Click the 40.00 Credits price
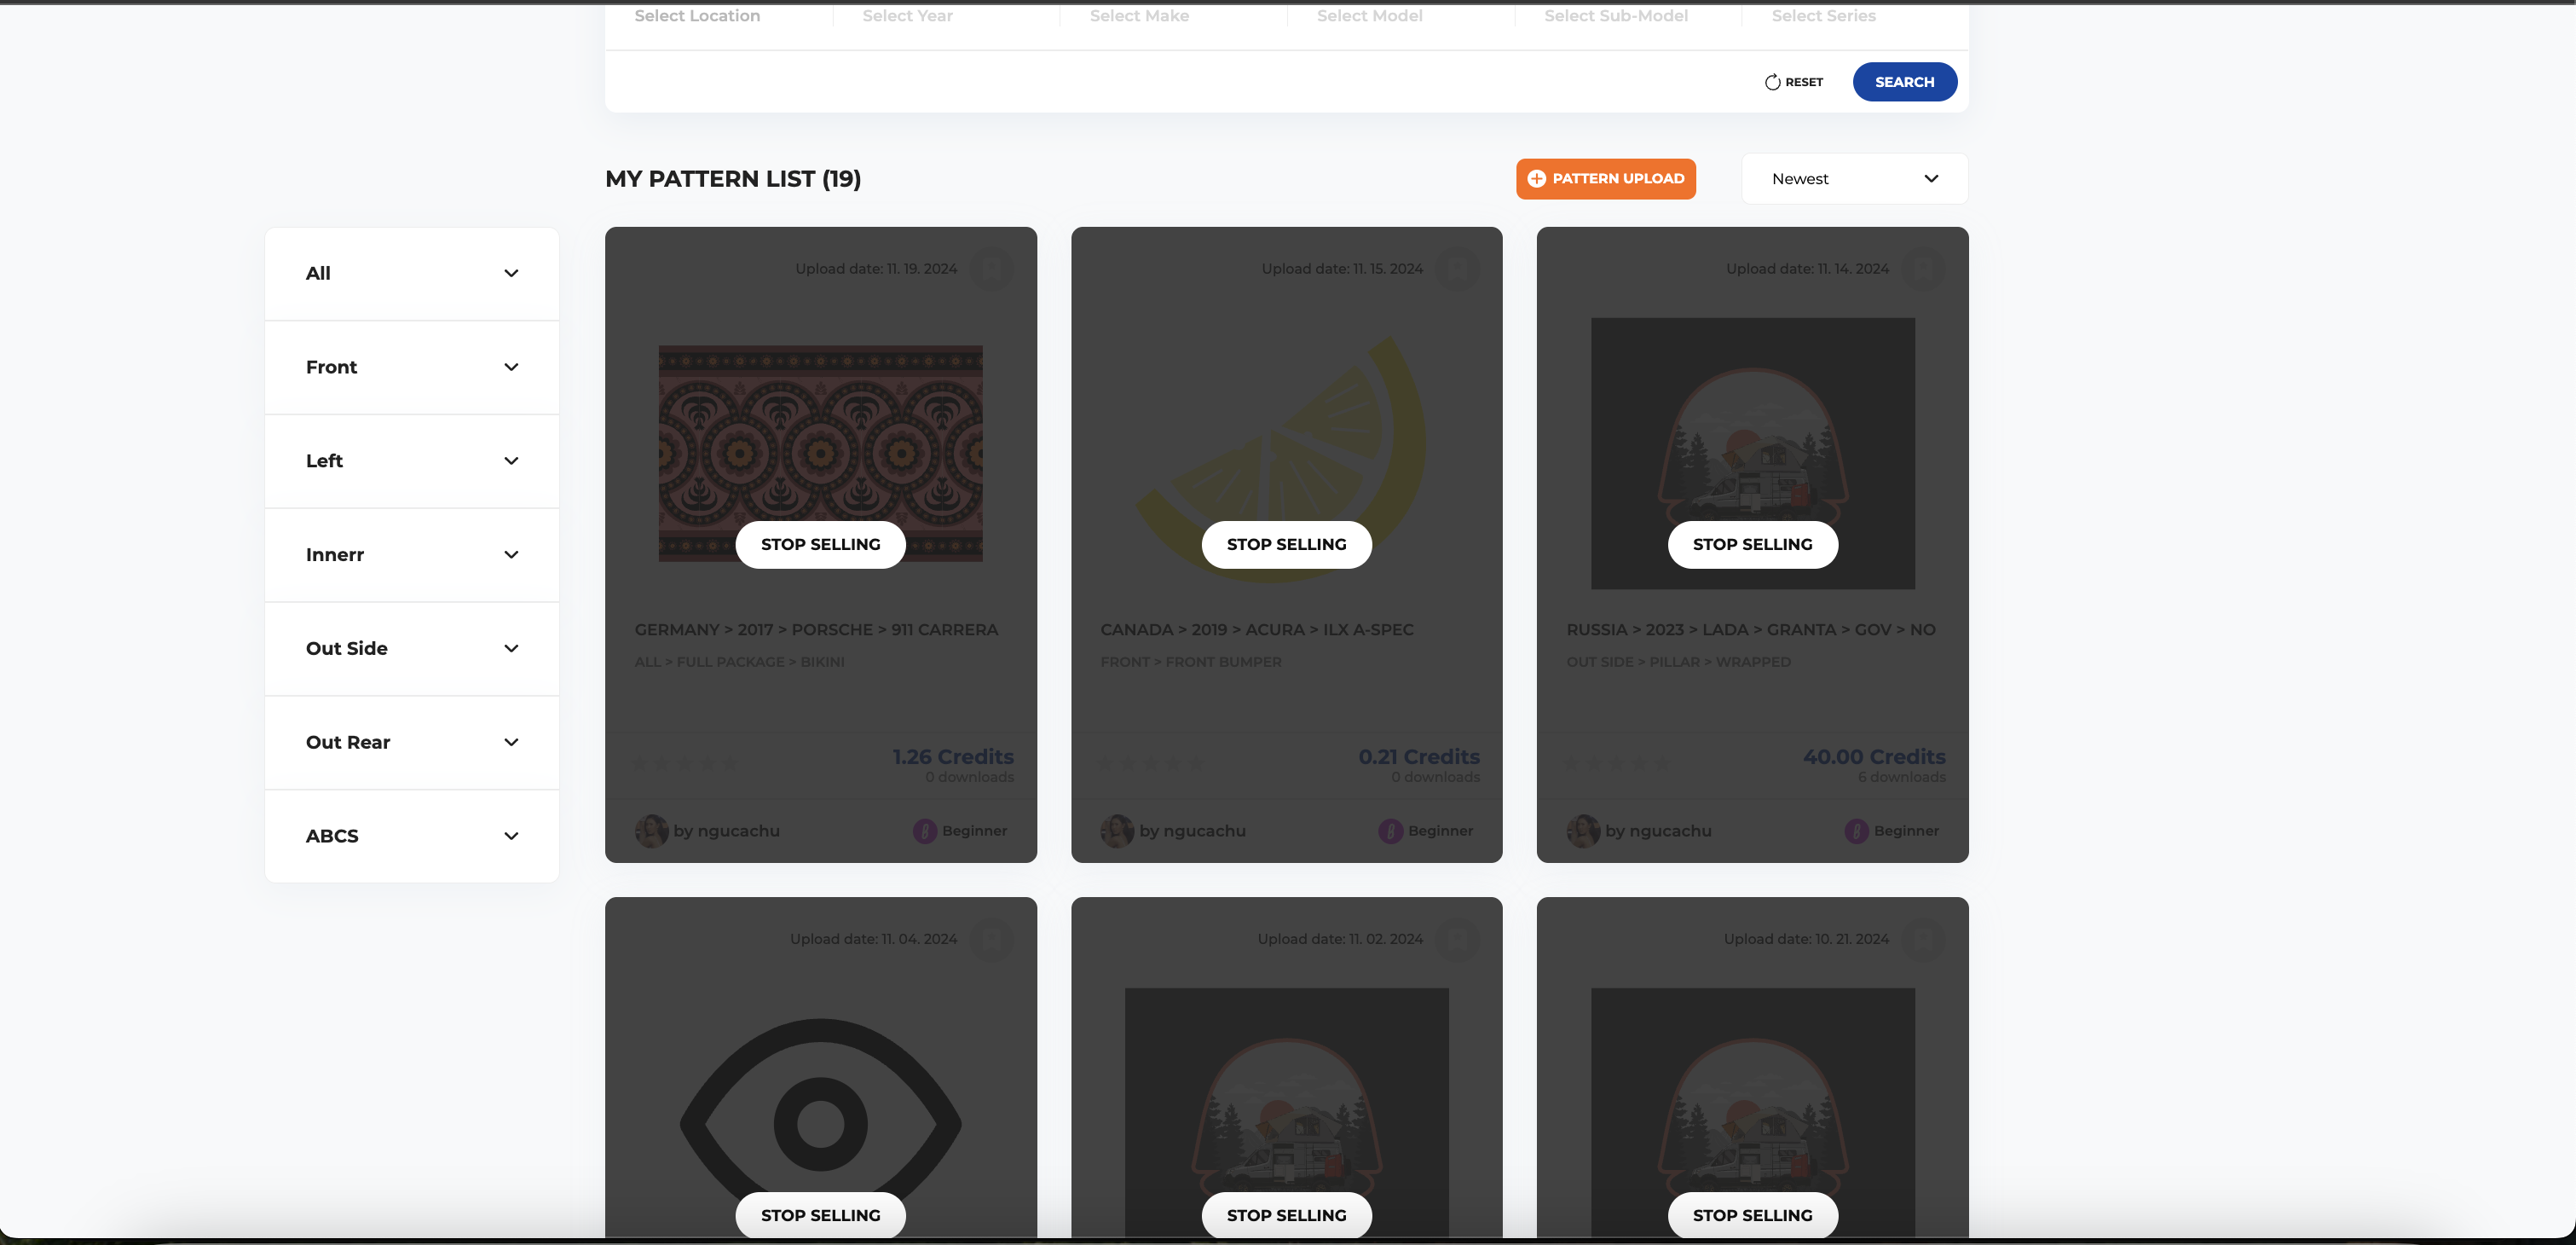 (1874, 757)
